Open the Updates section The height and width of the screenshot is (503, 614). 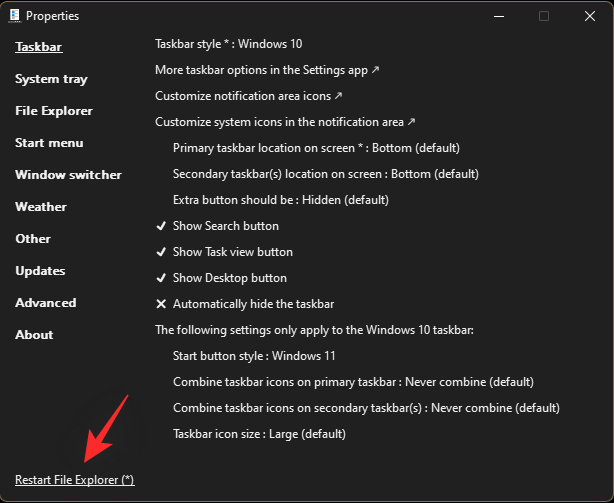(x=40, y=271)
